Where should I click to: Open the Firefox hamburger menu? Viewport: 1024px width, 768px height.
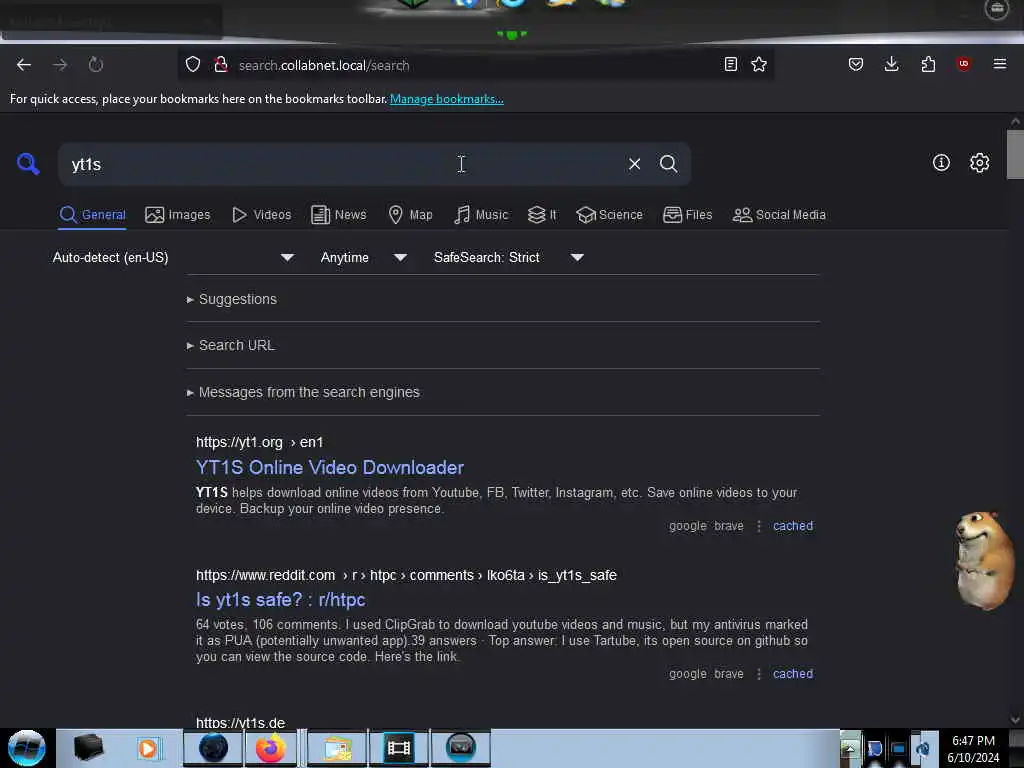tap(999, 64)
